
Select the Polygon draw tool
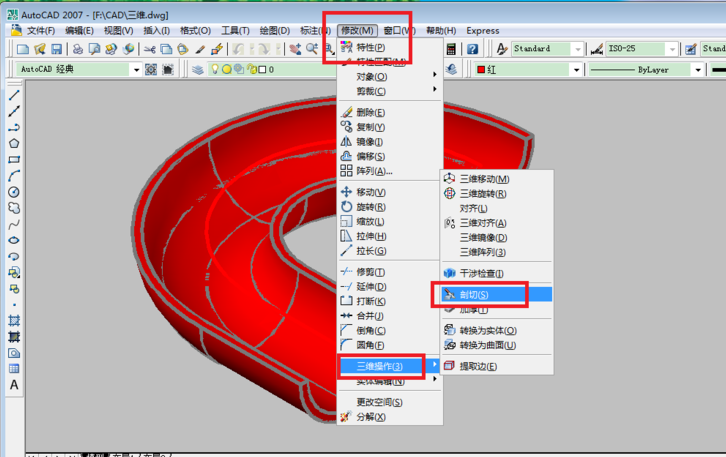pos(14,143)
